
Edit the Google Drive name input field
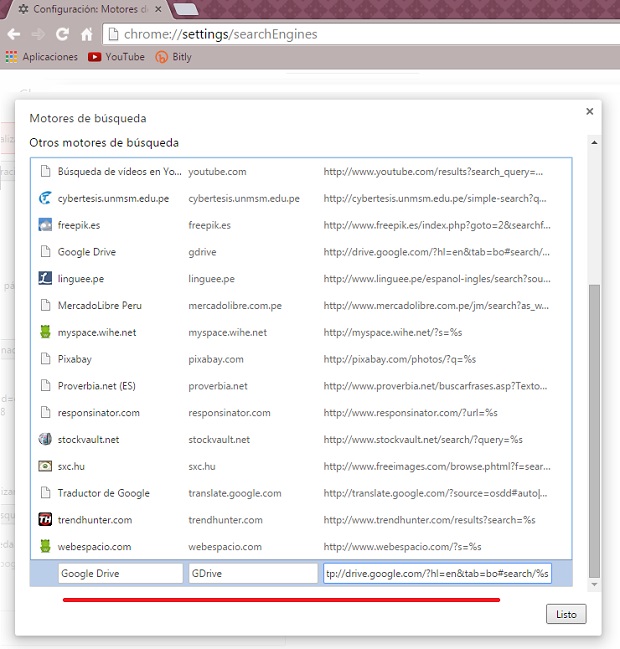(x=120, y=573)
